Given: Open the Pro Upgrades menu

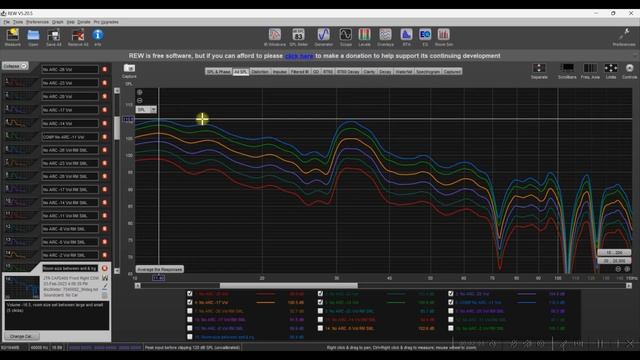Looking at the screenshot, I should (106, 22).
